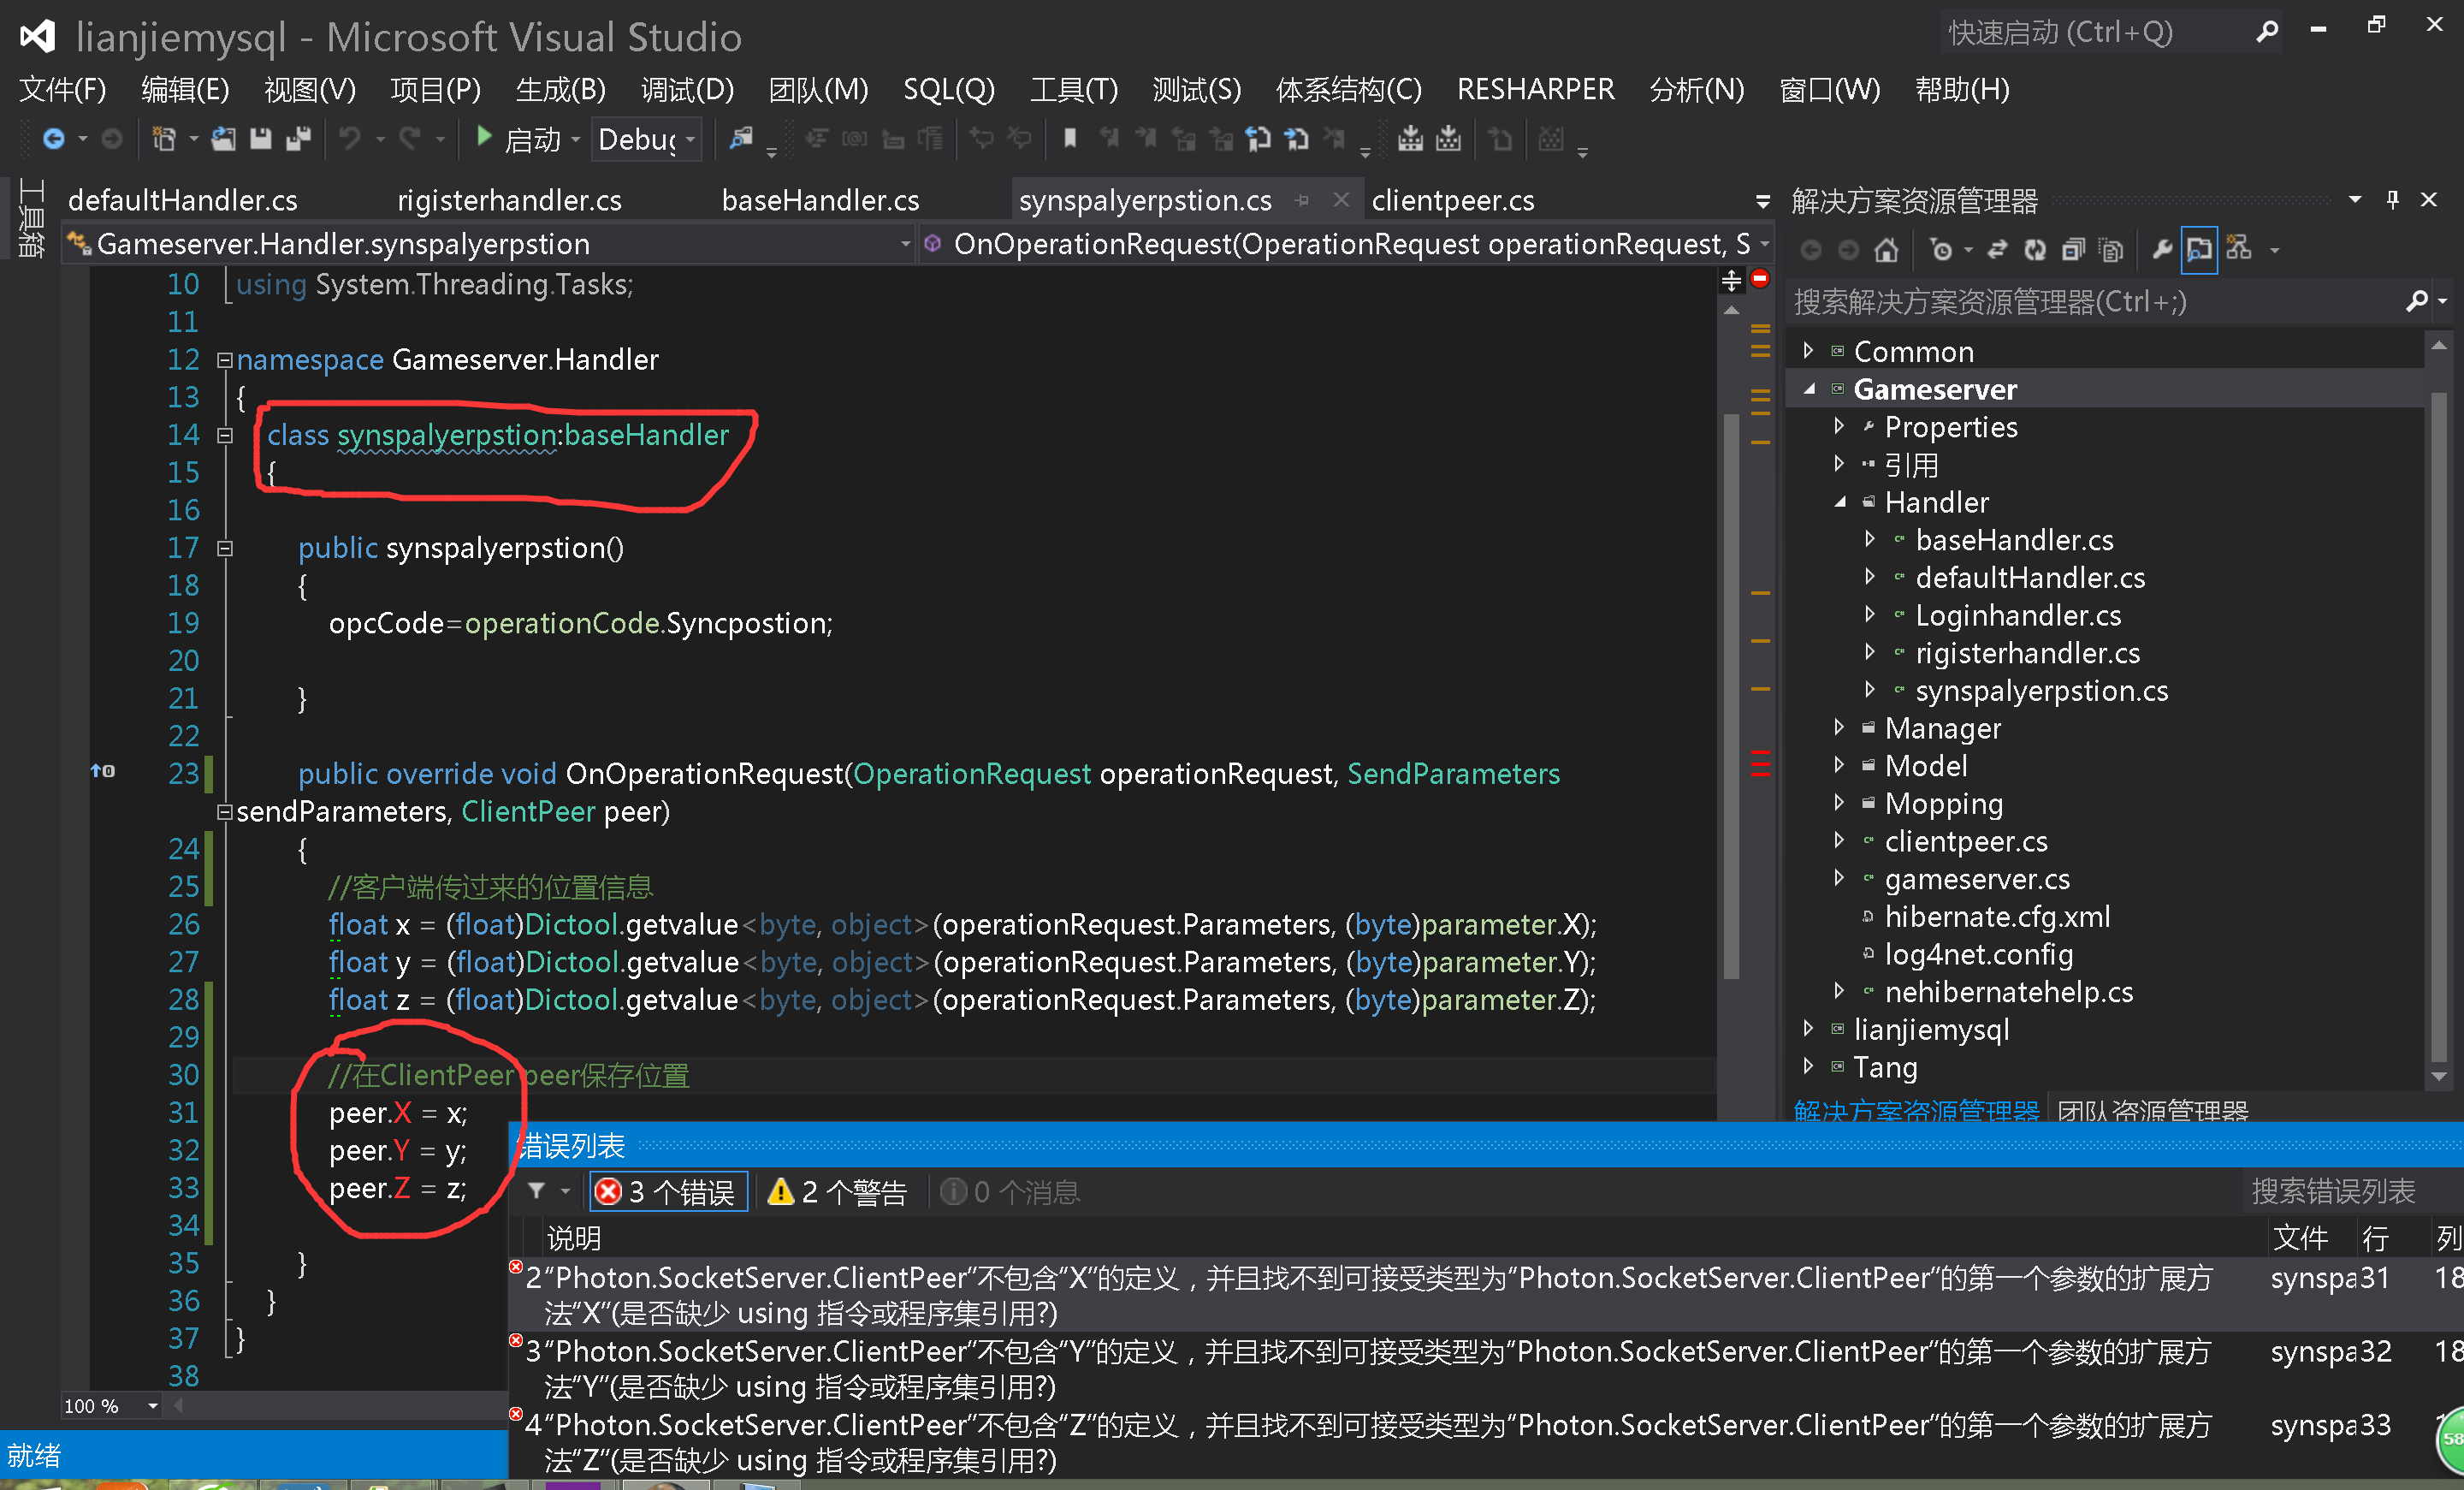
Task: Click the Solution Explorer vertical scrollbar thumb
Action: pos(2438,725)
